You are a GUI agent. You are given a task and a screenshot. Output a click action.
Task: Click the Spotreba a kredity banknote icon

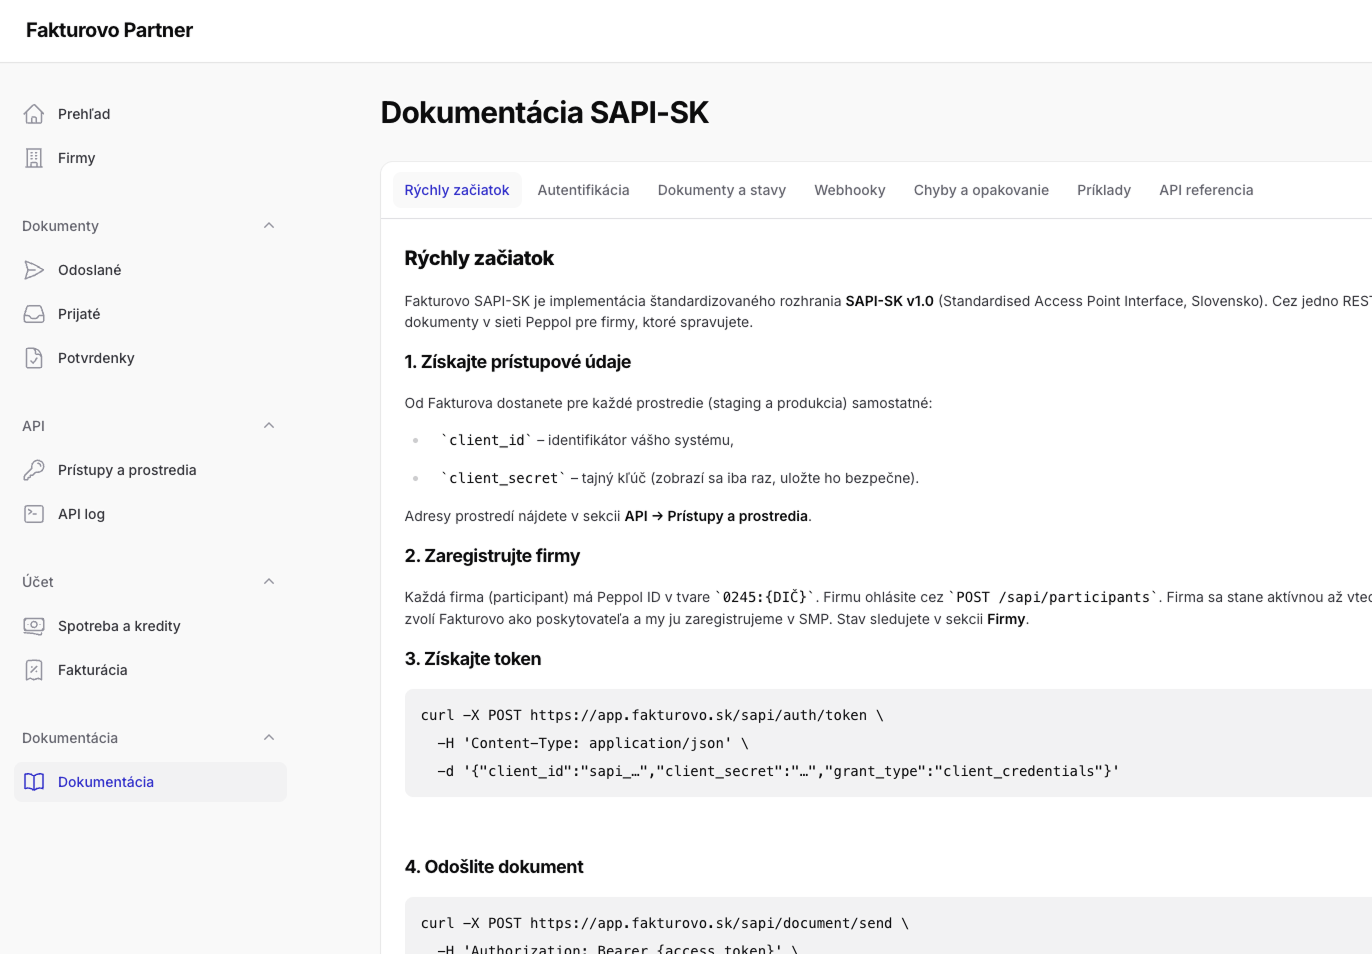click(x=34, y=626)
